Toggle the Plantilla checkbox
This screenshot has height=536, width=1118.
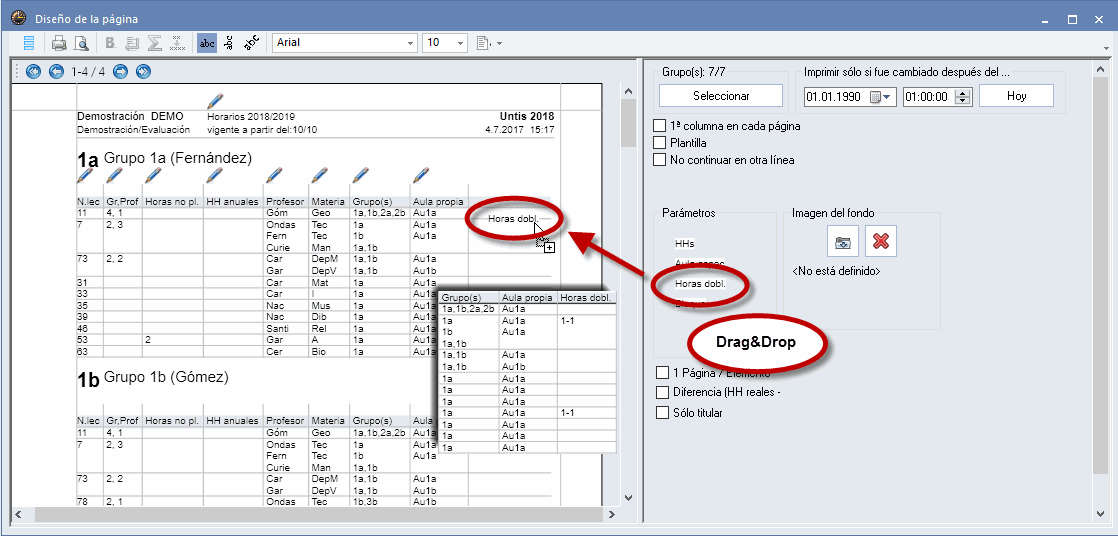click(x=660, y=143)
